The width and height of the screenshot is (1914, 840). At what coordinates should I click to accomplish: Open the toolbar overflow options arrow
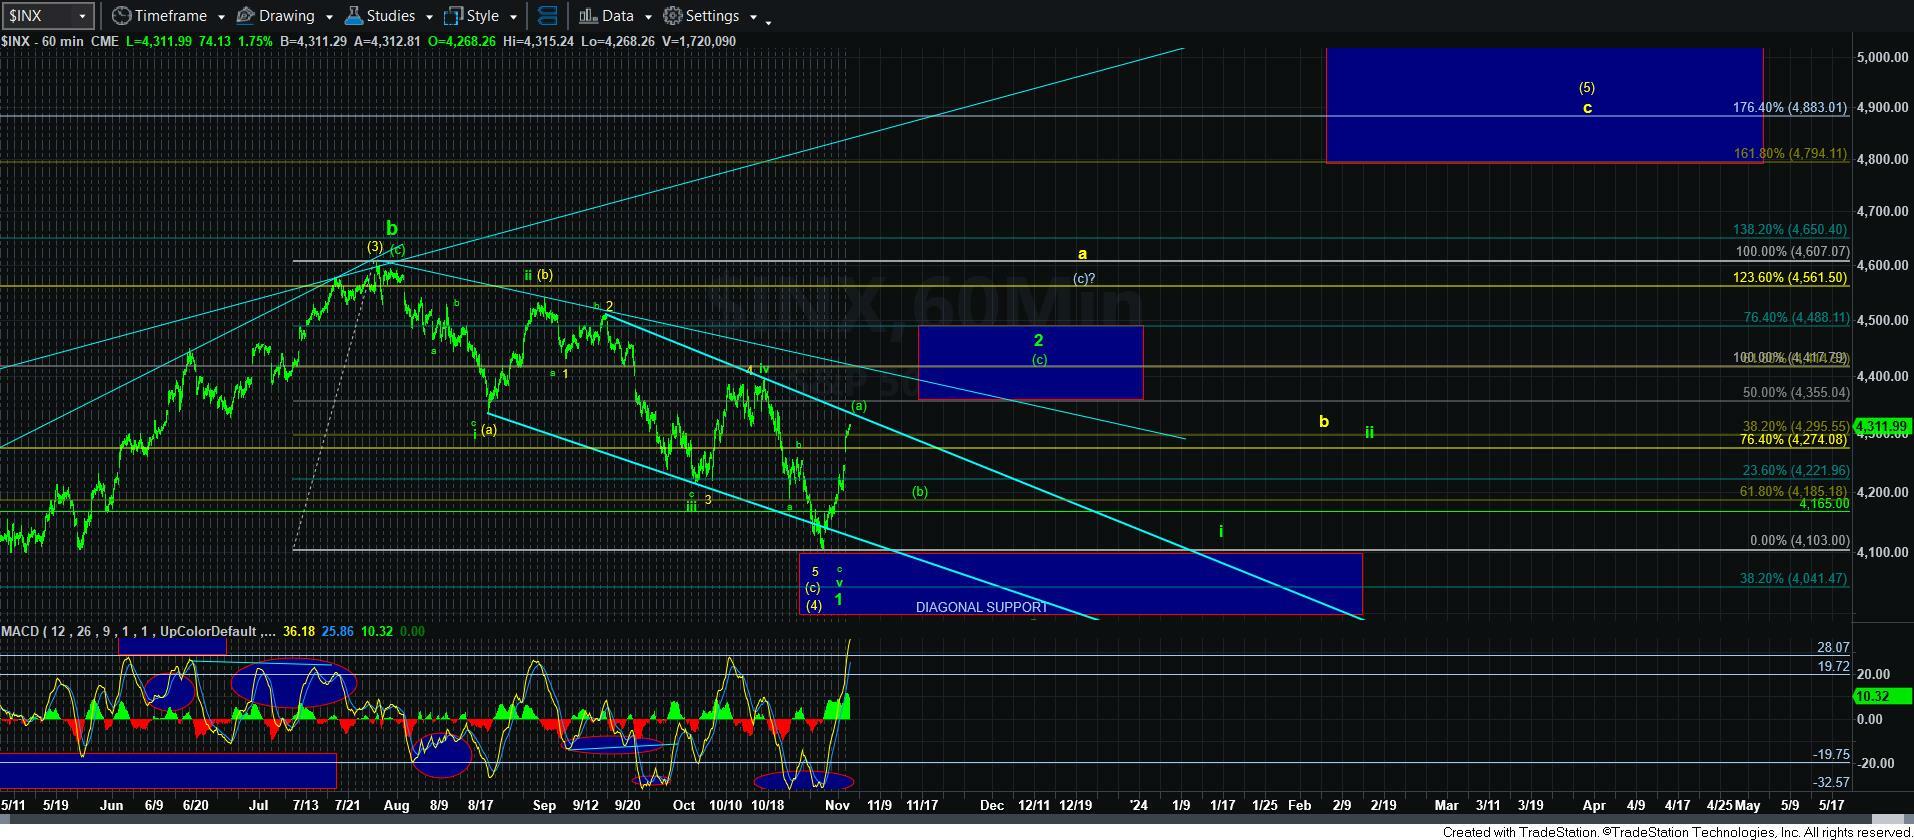click(x=768, y=21)
